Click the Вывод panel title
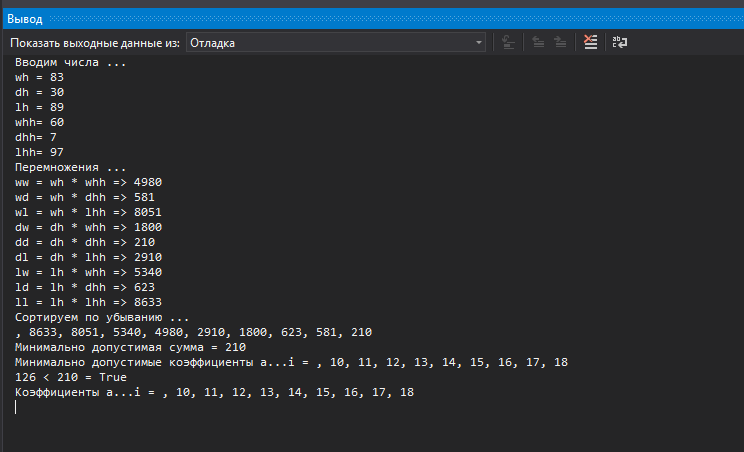Image resolution: width=744 pixels, height=452 pixels. [25, 19]
